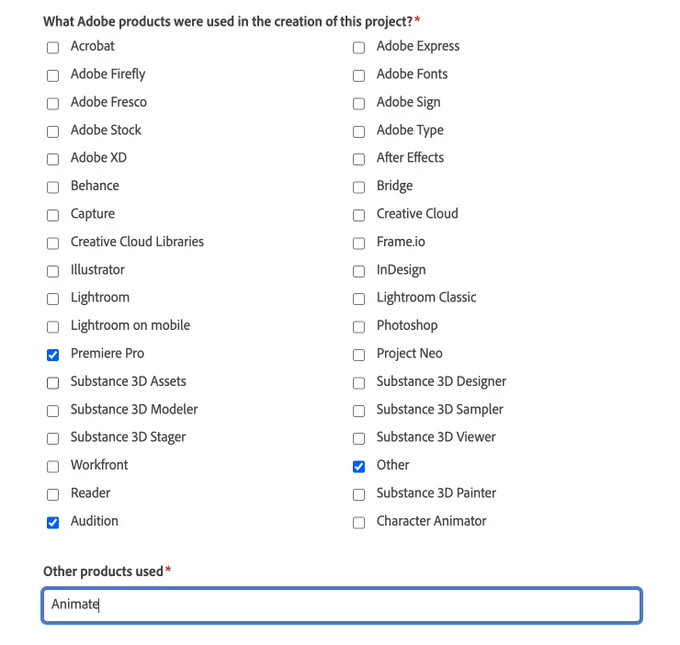This screenshot has width=680, height=645.
Task: Check the Acrobat checkbox
Action: (x=53, y=47)
